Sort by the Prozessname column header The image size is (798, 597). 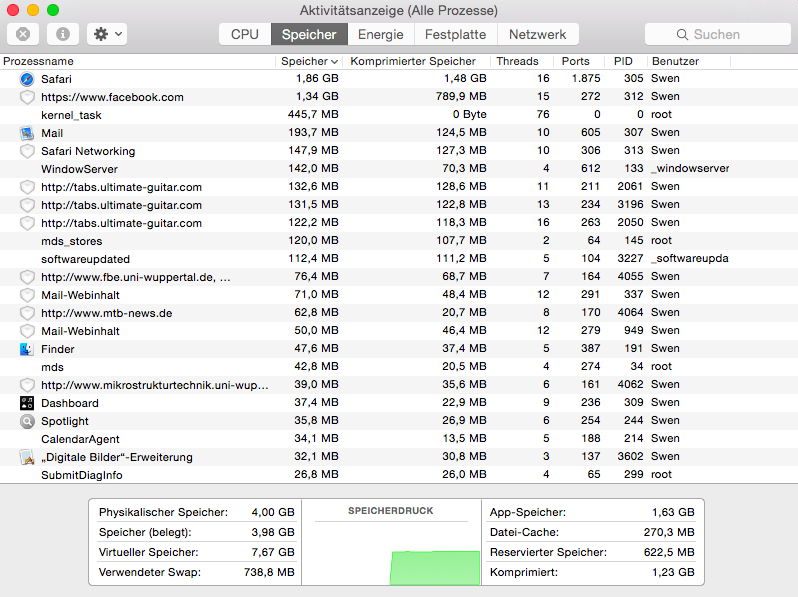pyautogui.click(x=138, y=61)
